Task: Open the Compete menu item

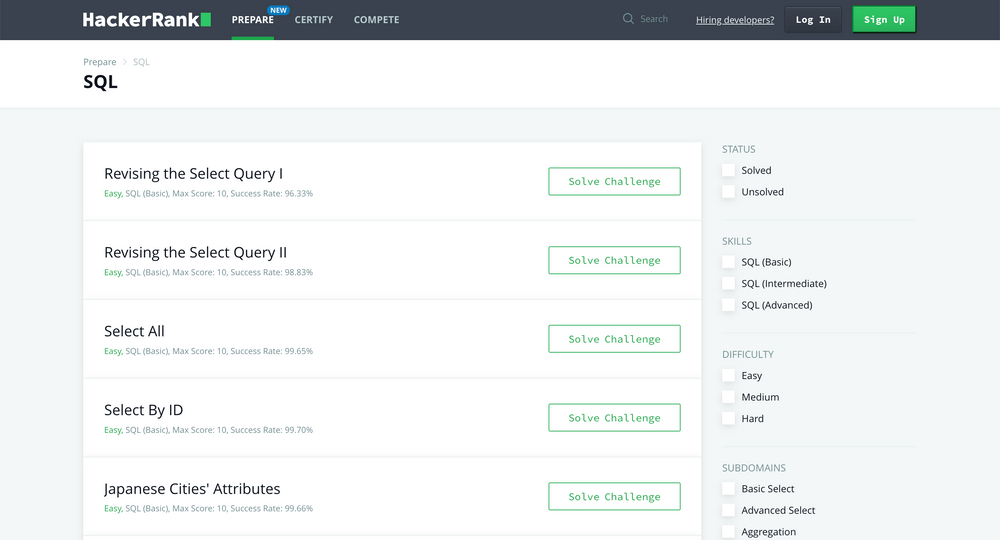Action: (376, 20)
